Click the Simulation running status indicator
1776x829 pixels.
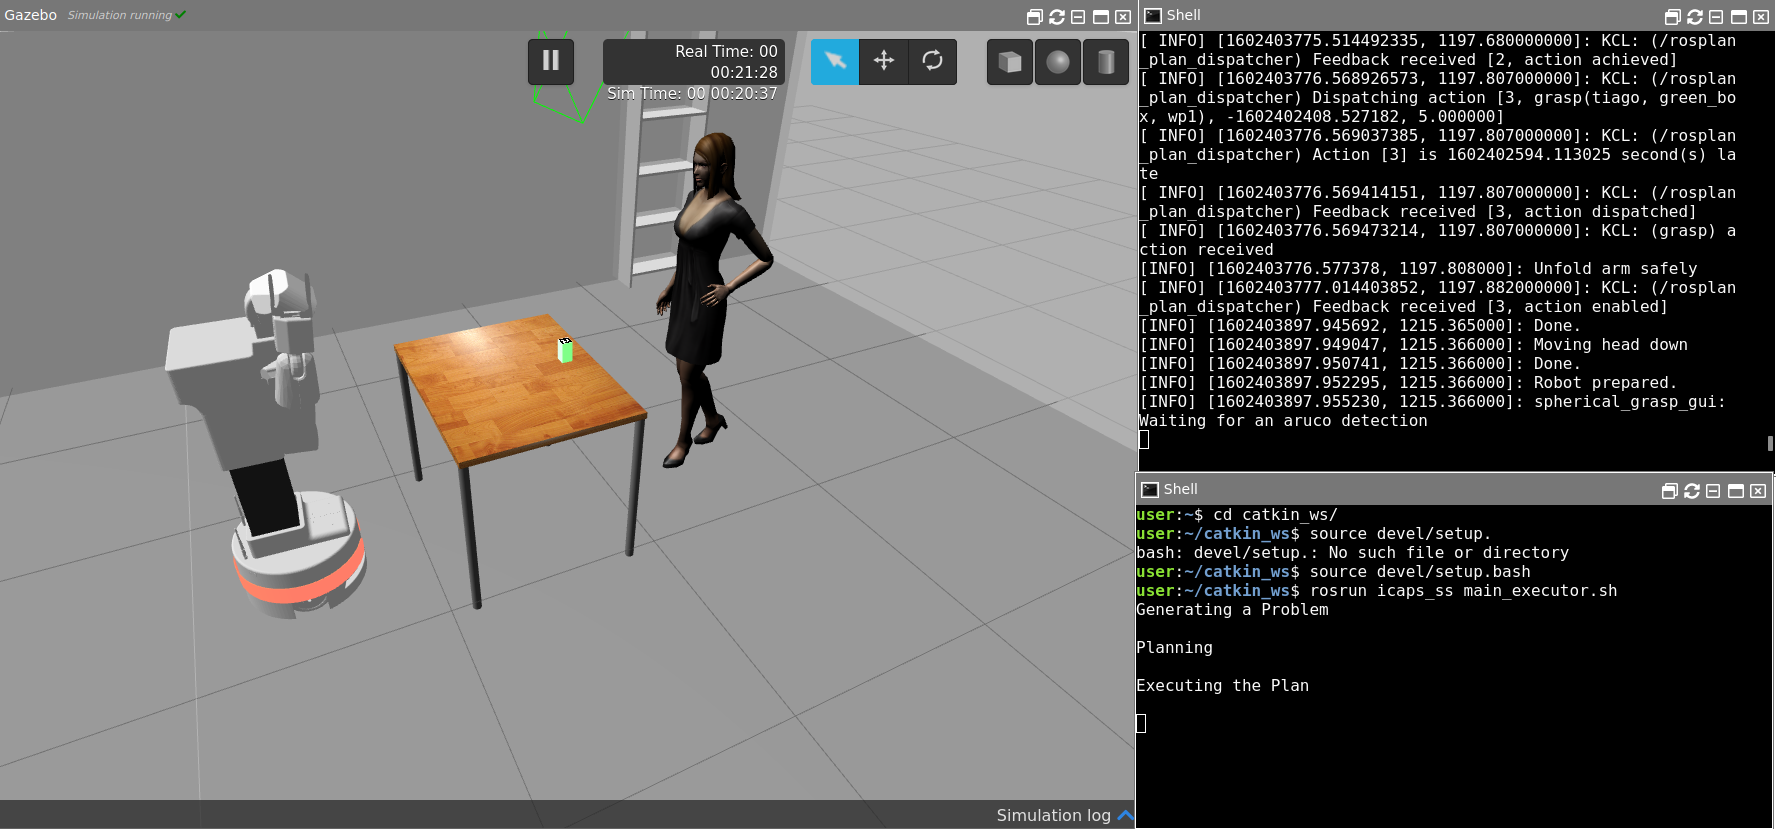pyautogui.click(x=127, y=15)
